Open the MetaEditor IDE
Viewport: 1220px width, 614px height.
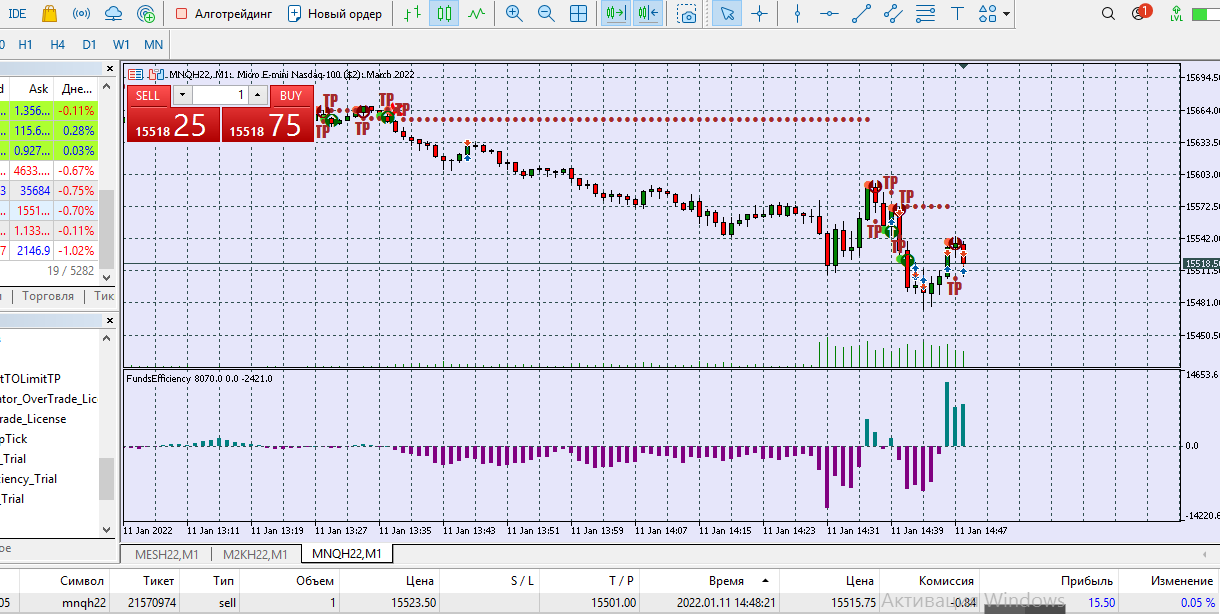point(17,14)
